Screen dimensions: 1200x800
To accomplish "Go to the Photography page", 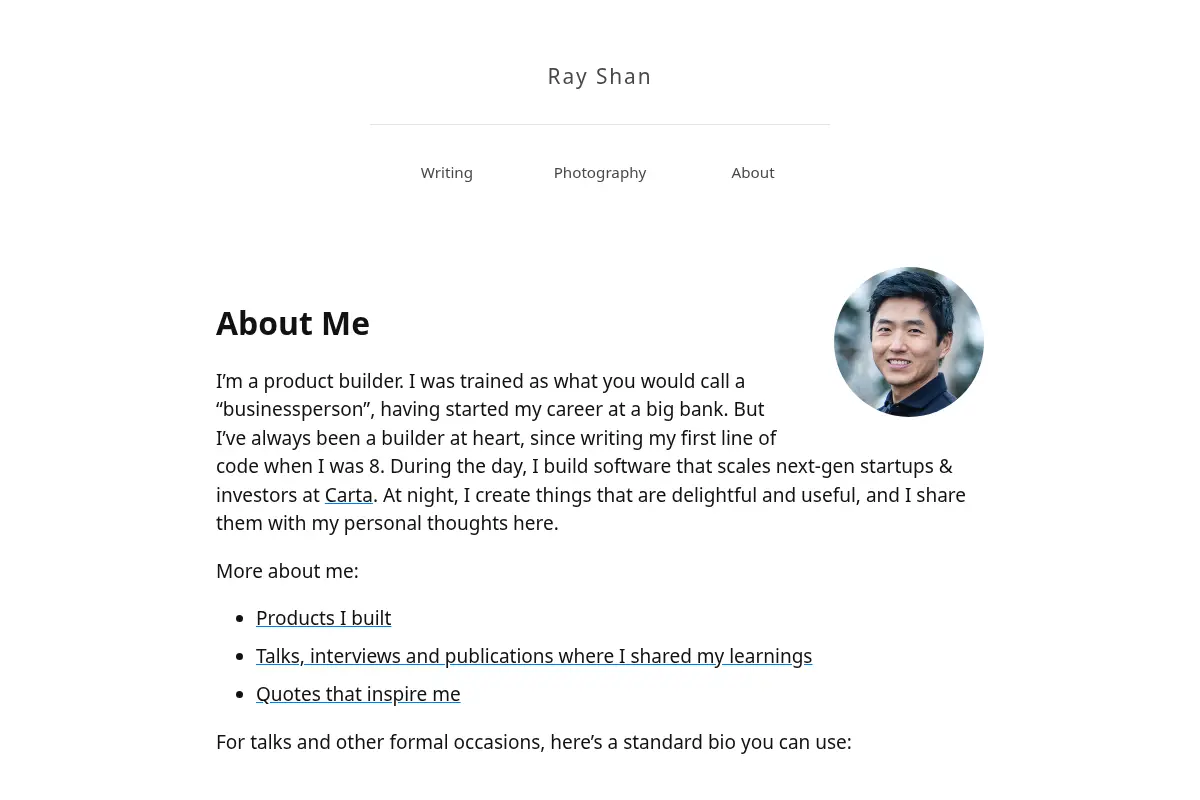I will [x=600, y=173].
